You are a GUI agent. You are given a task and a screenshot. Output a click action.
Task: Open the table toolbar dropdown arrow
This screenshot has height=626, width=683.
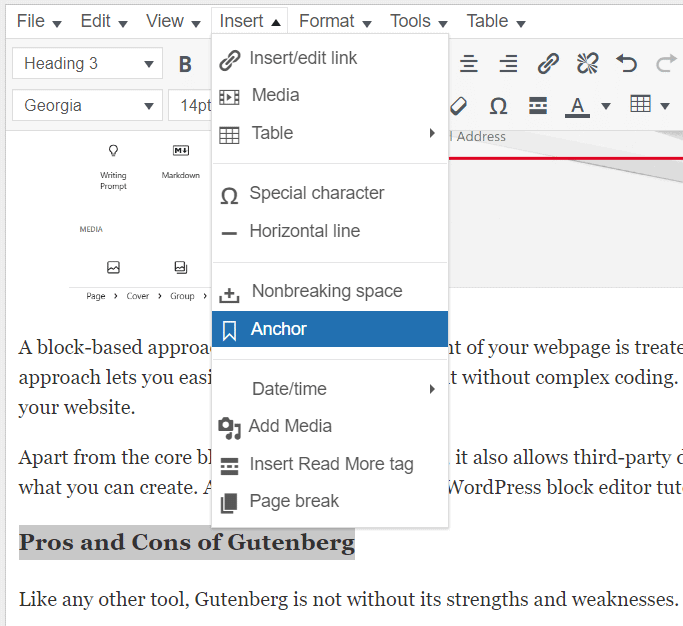pos(665,106)
